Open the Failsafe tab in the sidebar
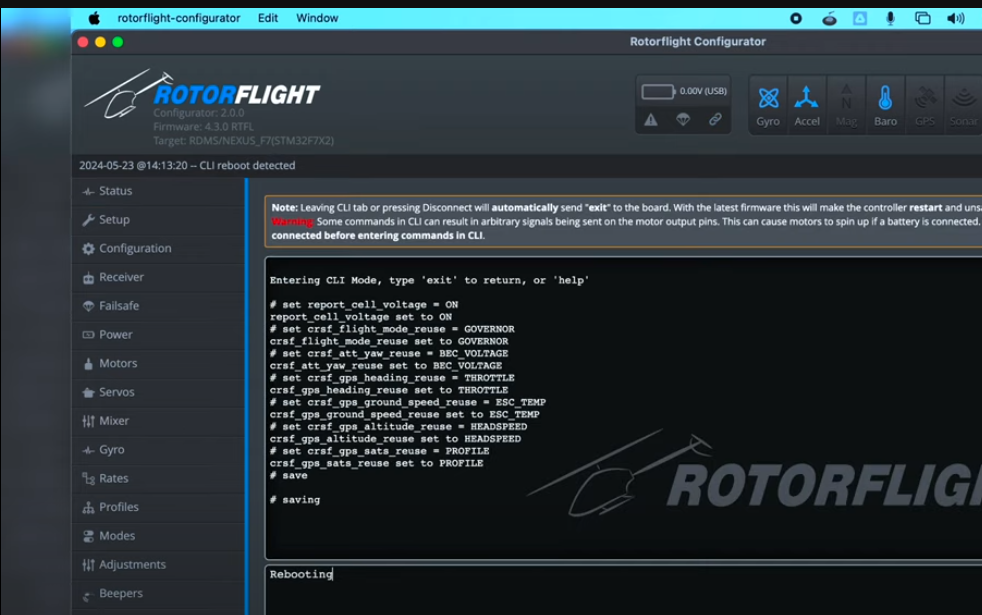This screenshot has height=615, width=982. pos(158,306)
